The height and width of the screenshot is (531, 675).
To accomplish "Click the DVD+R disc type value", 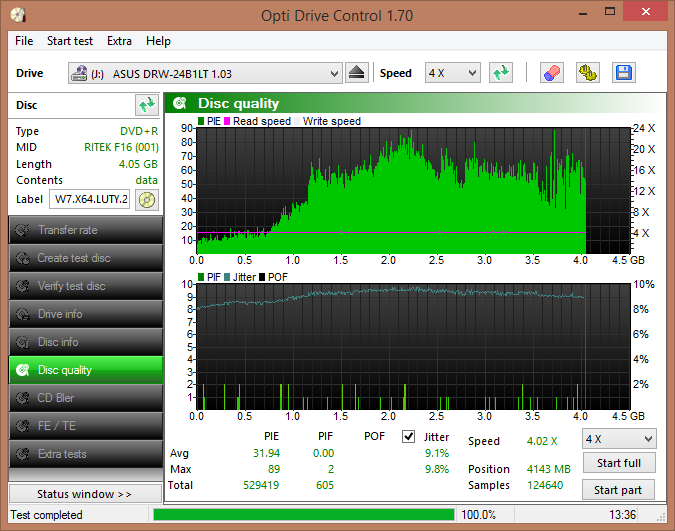I will [139, 131].
